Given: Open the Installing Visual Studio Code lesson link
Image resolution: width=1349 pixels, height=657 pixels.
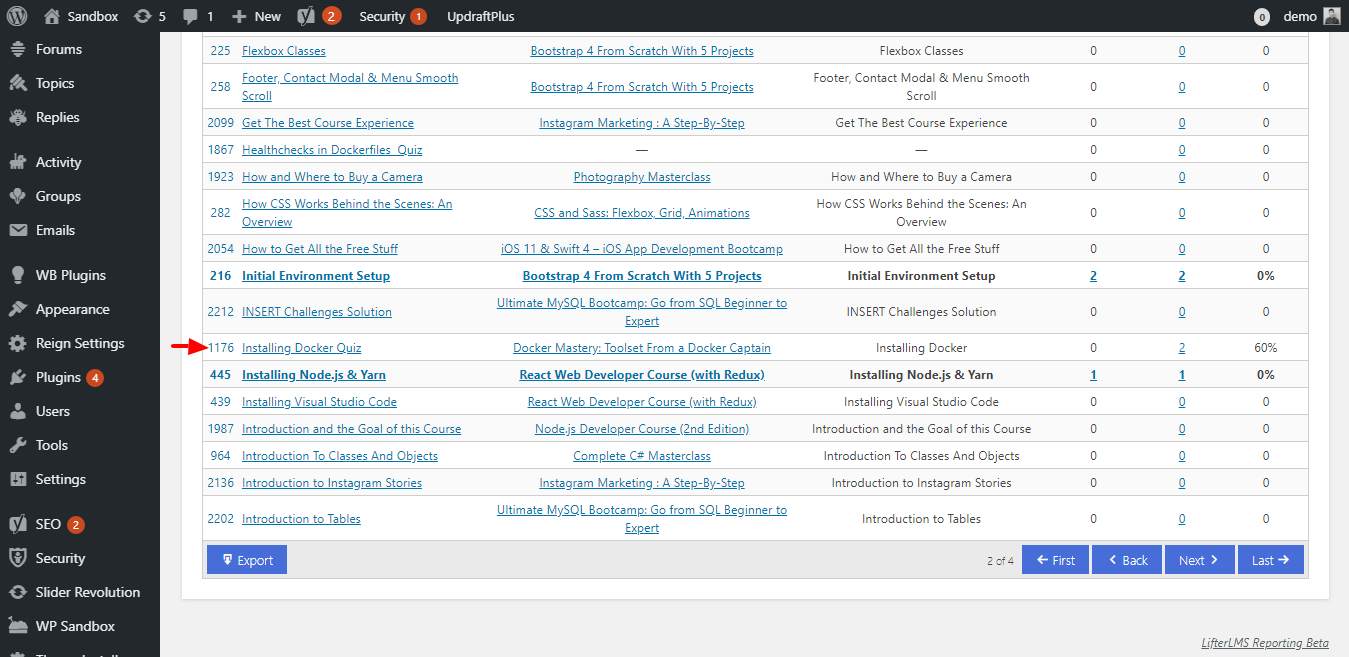Looking at the screenshot, I should [319, 402].
